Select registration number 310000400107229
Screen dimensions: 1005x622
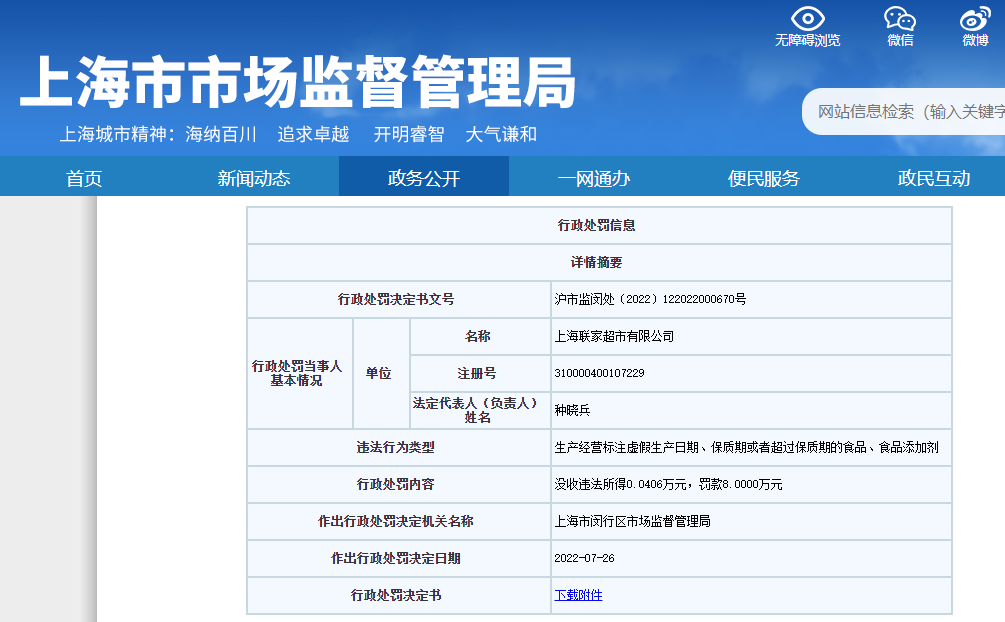pos(599,373)
